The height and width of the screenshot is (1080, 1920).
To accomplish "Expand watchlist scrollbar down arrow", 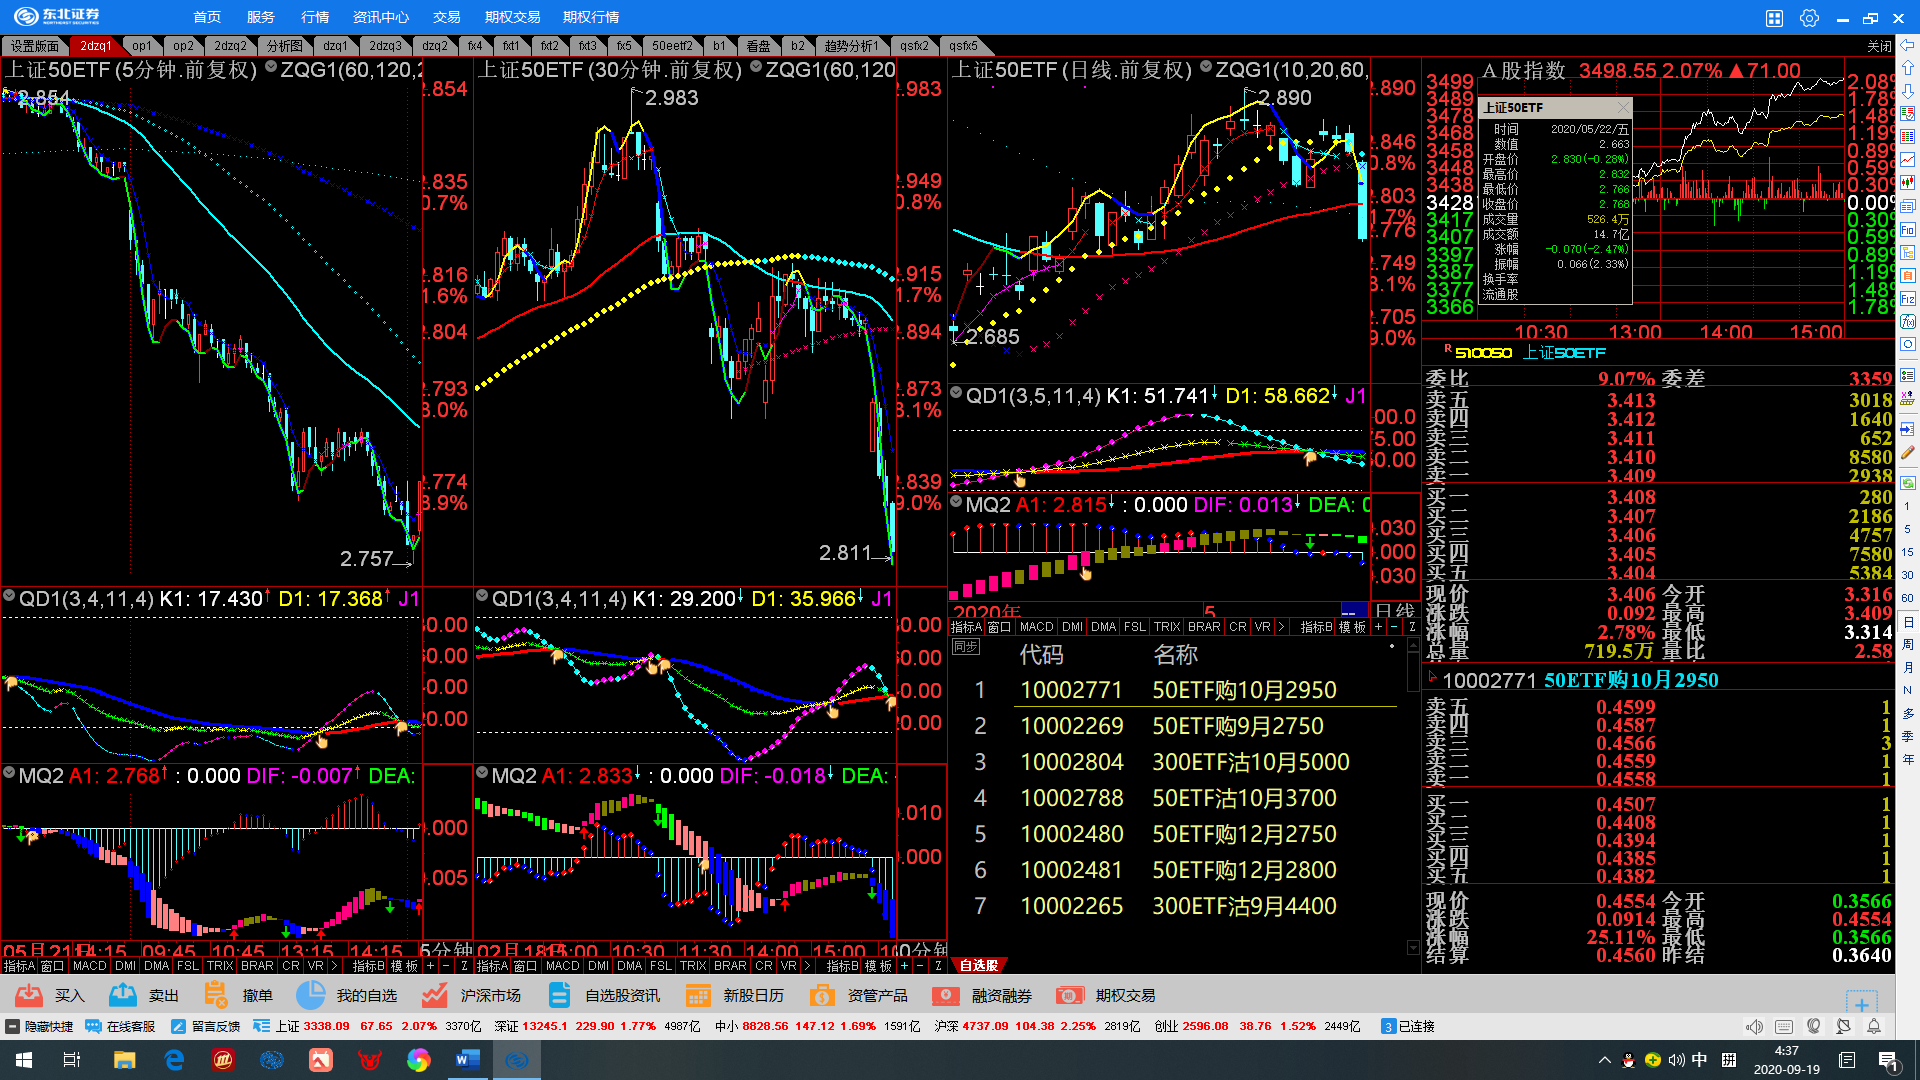I will (1412, 947).
